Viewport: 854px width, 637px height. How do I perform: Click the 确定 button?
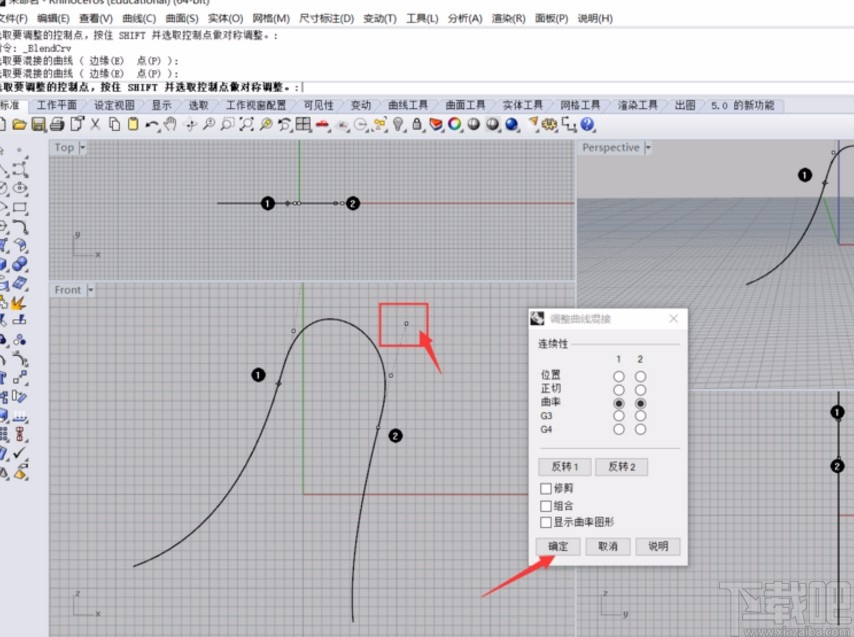557,547
